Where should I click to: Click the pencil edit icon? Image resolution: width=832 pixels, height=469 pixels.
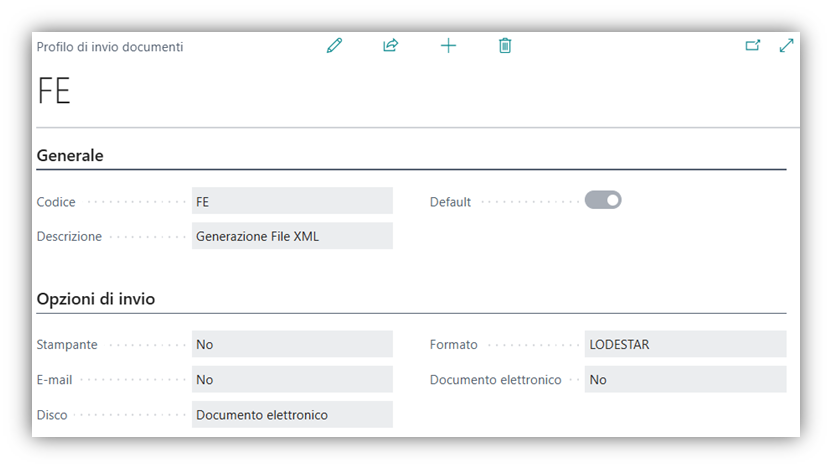pos(334,46)
